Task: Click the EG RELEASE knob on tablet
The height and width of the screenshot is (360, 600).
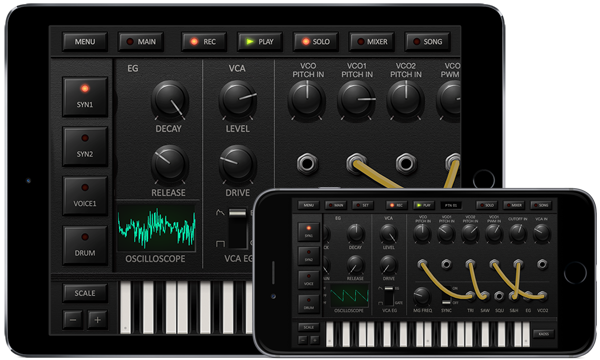Action: (169, 165)
